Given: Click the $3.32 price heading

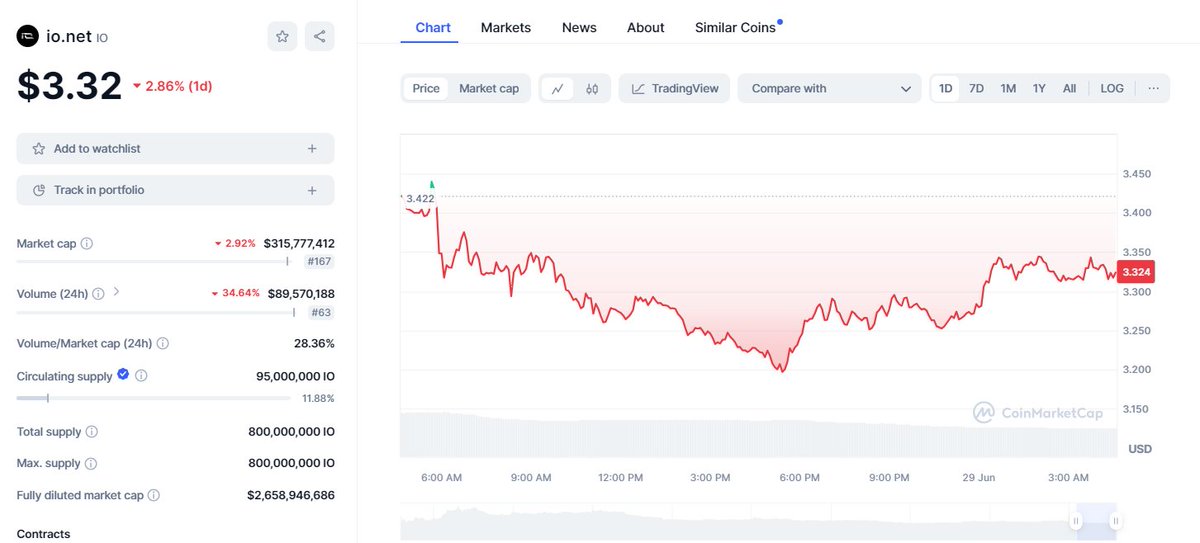Looking at the screenshot, I should tap(69, 86).
